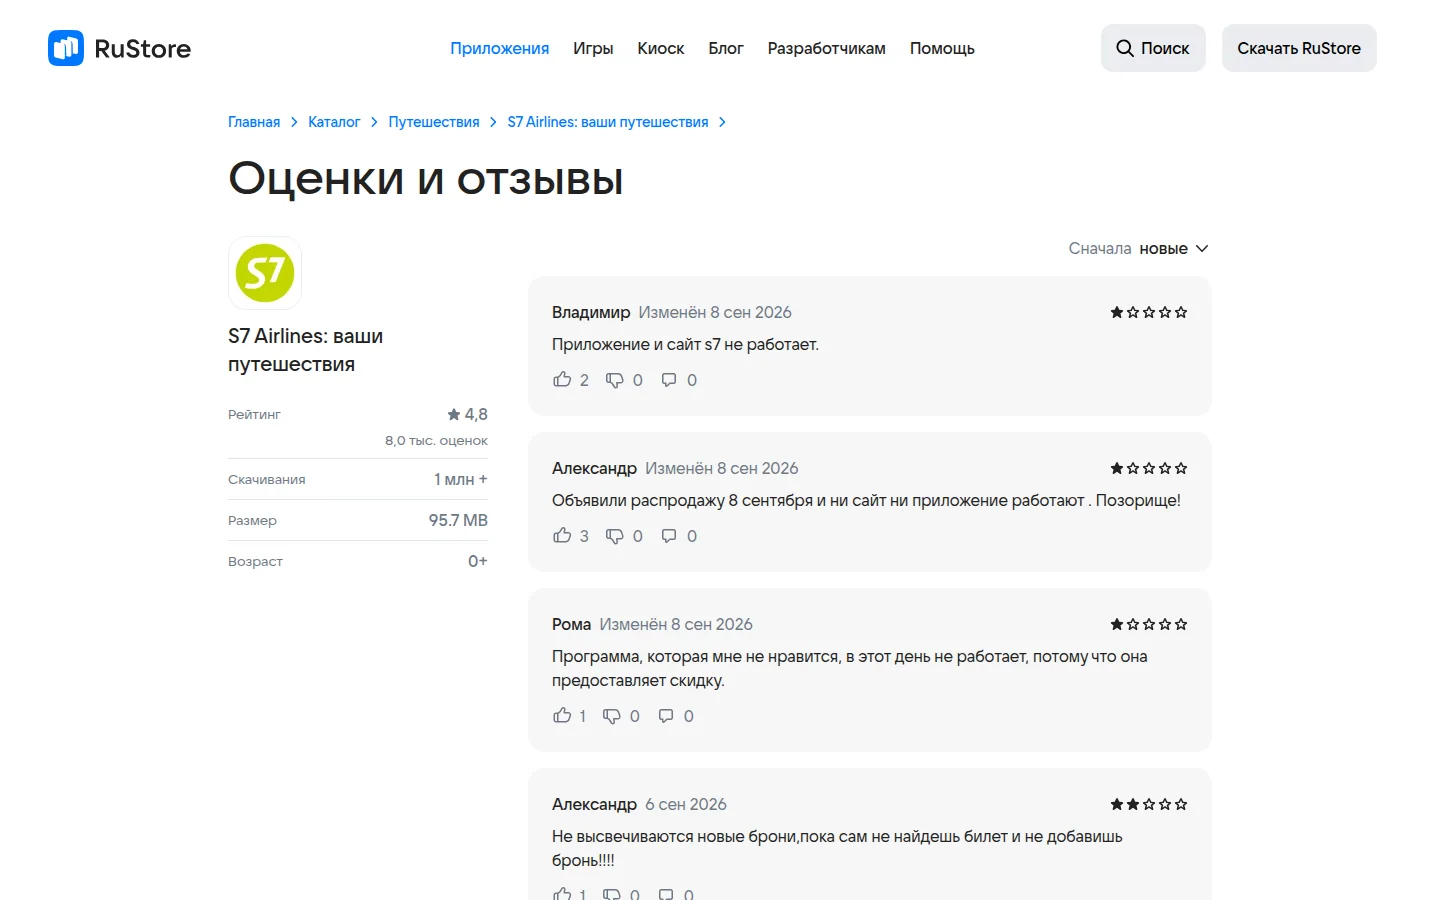Viewport: 1440px width, 900px height.
Task: Click the S7 Airlines: ваши путешествия app title
Action: pos(306,350)
